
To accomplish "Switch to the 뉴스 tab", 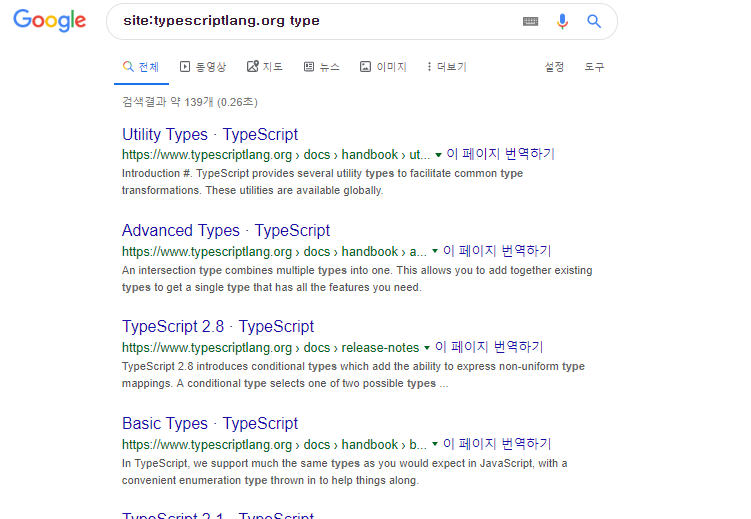I will [322, 67].
